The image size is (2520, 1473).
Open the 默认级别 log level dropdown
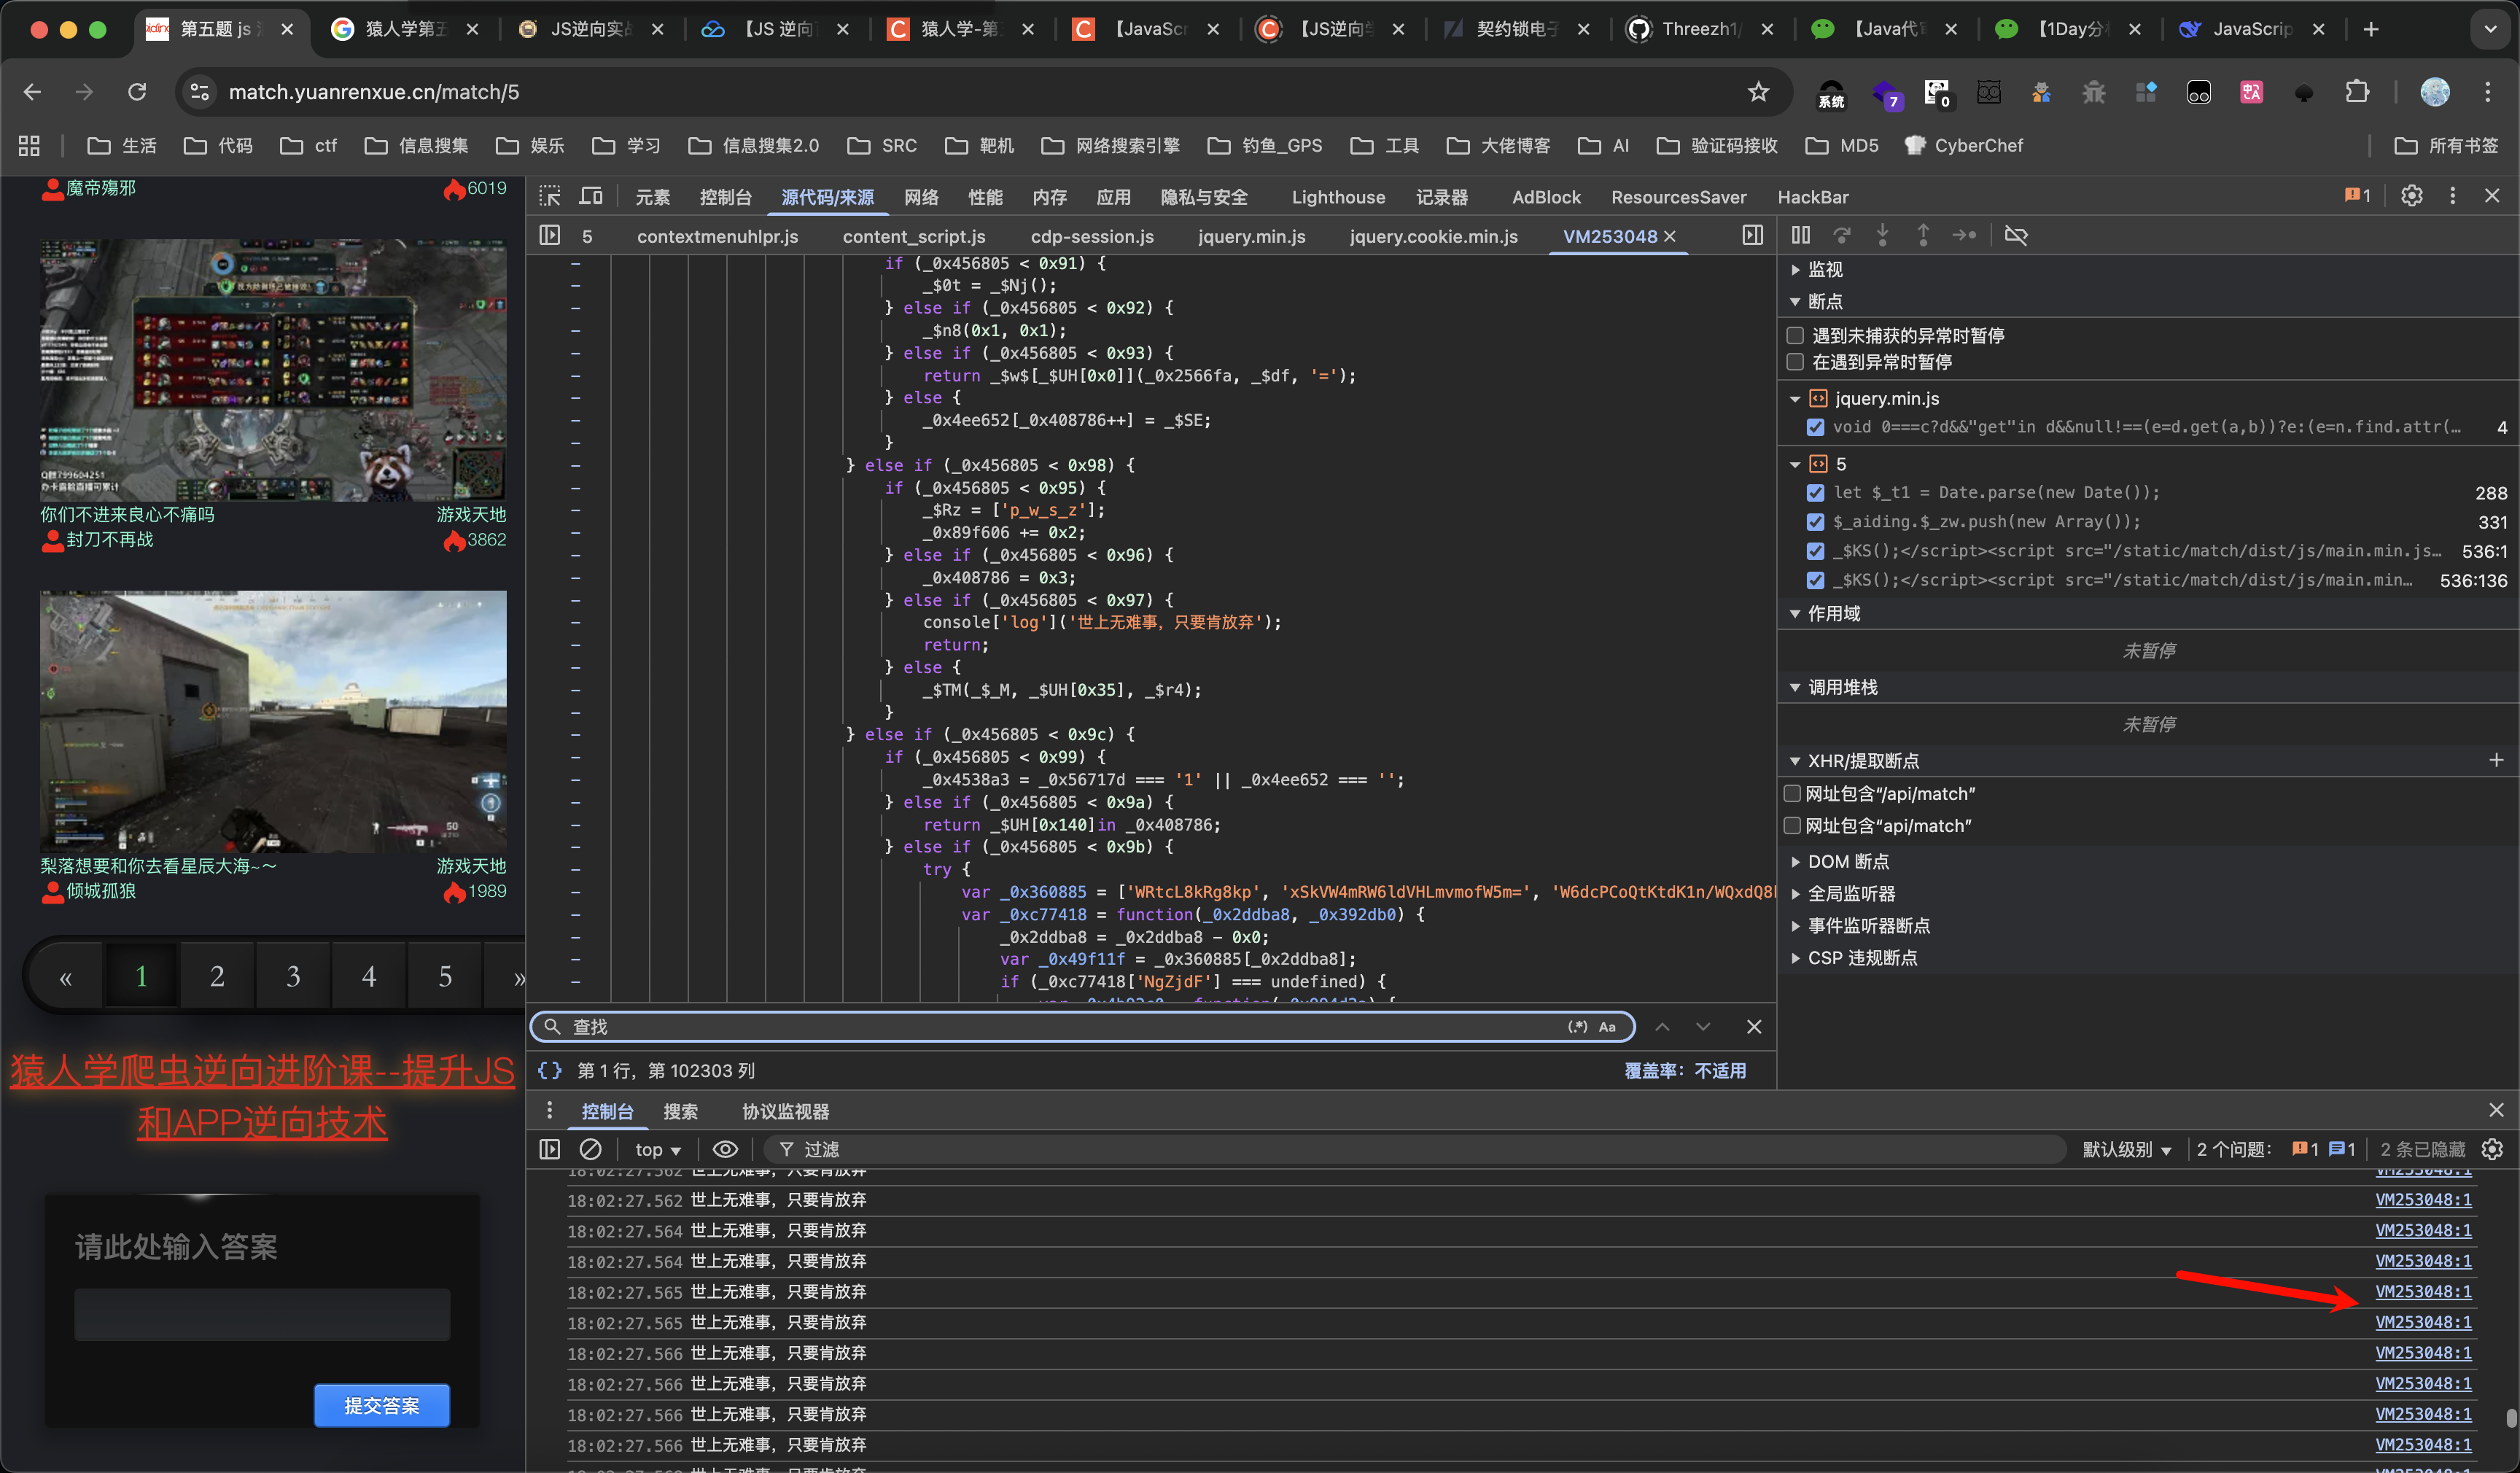coord(2126,1149)
